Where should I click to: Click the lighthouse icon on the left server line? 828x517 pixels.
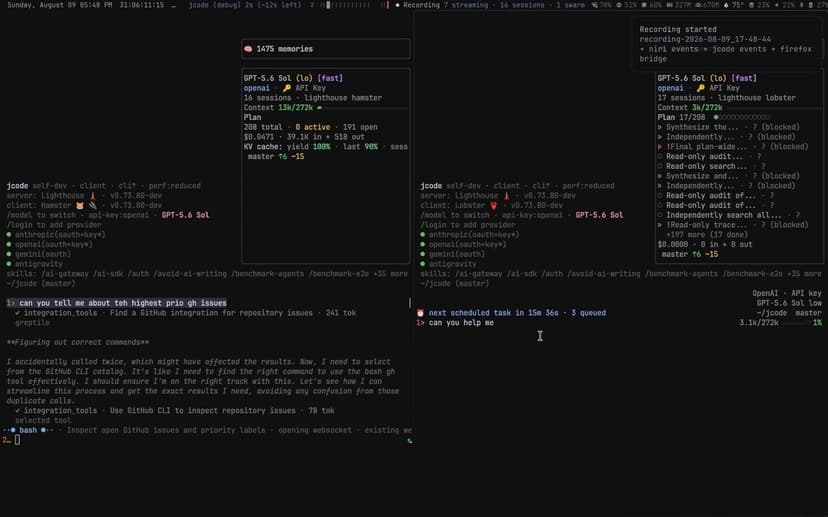[x=93, y=196]
